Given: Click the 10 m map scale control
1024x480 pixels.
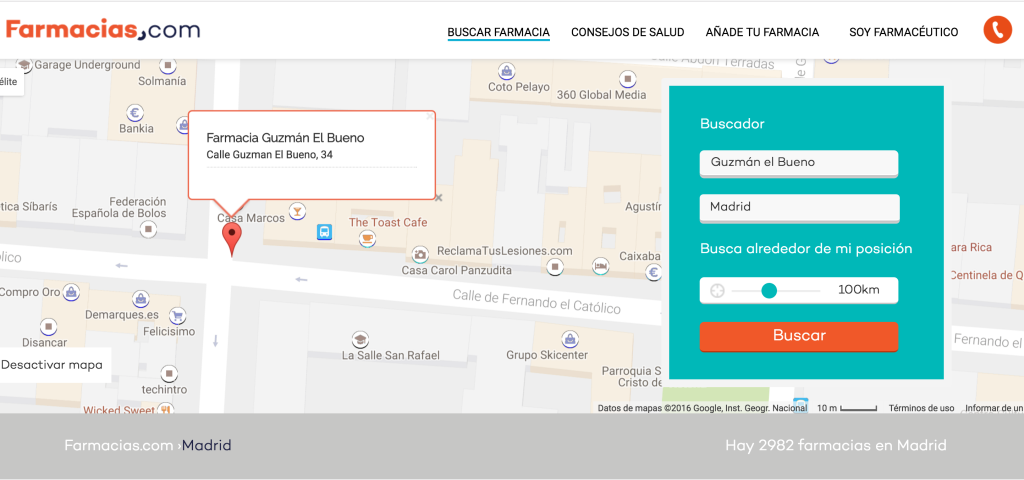Looking at the screenshot, I should click(x=847, y=408).
